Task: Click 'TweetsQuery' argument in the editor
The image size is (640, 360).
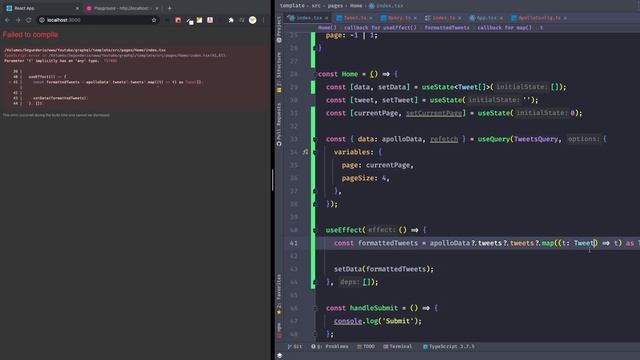Action: click(536, 139)
